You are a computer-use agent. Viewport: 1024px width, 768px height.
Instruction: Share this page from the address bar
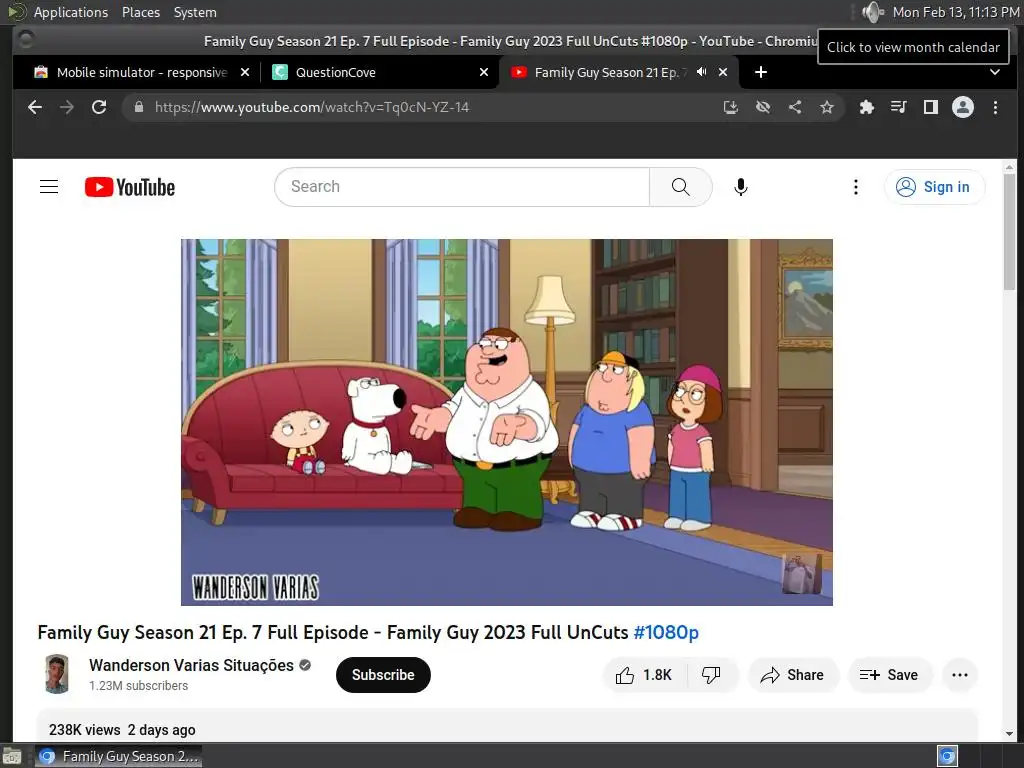[x=795, y=107]
